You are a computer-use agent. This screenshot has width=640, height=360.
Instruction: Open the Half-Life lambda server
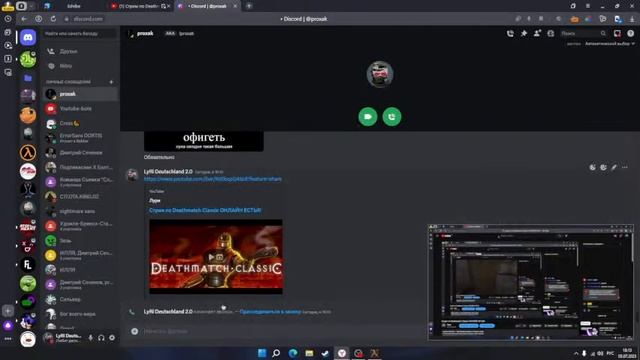pyautogui.click(x=28, y=153)
